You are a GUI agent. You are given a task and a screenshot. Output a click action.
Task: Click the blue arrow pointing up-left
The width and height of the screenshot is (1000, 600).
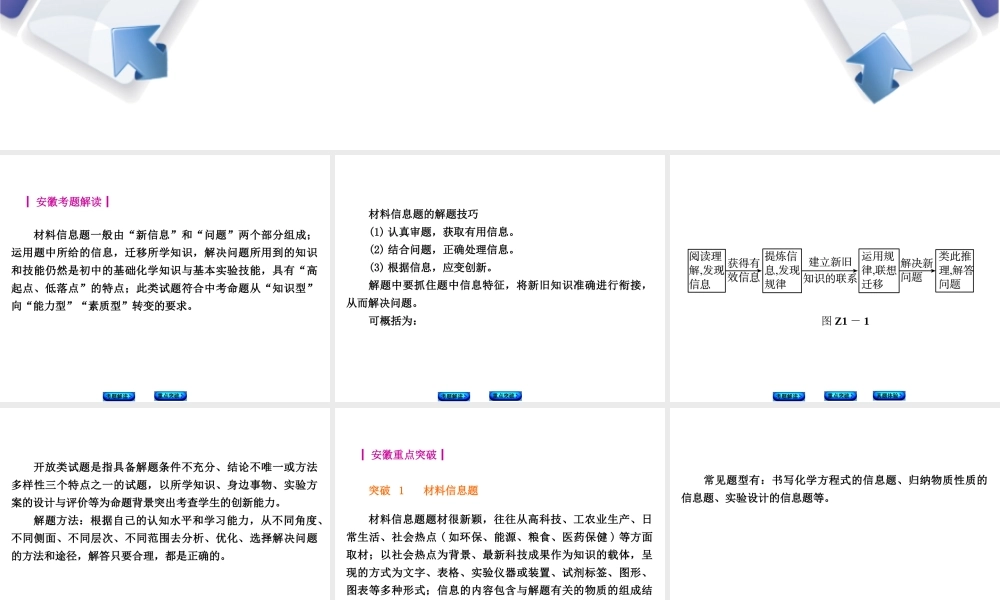pos(138,52)
